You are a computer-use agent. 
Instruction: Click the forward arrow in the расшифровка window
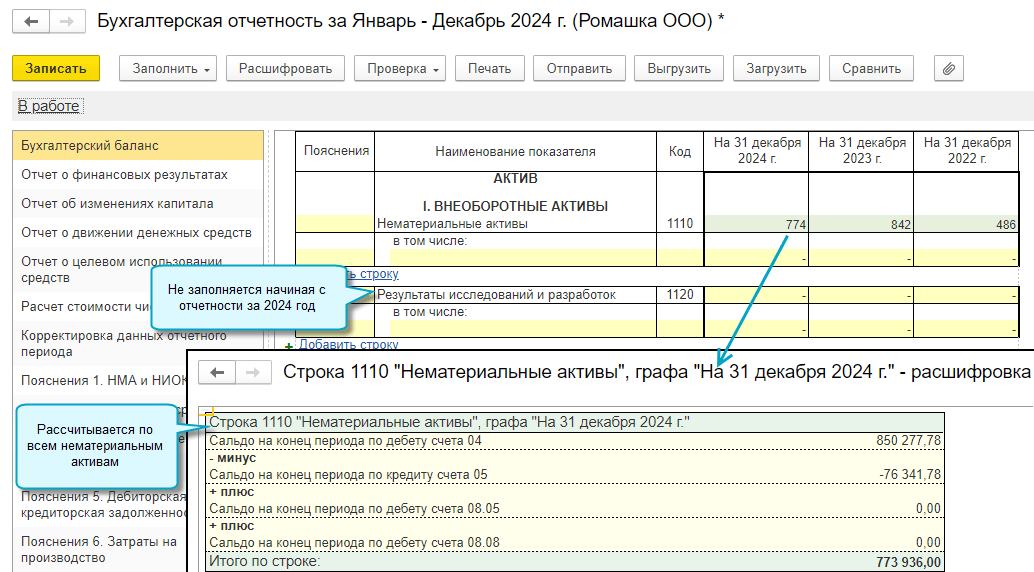tap(253, 372)
